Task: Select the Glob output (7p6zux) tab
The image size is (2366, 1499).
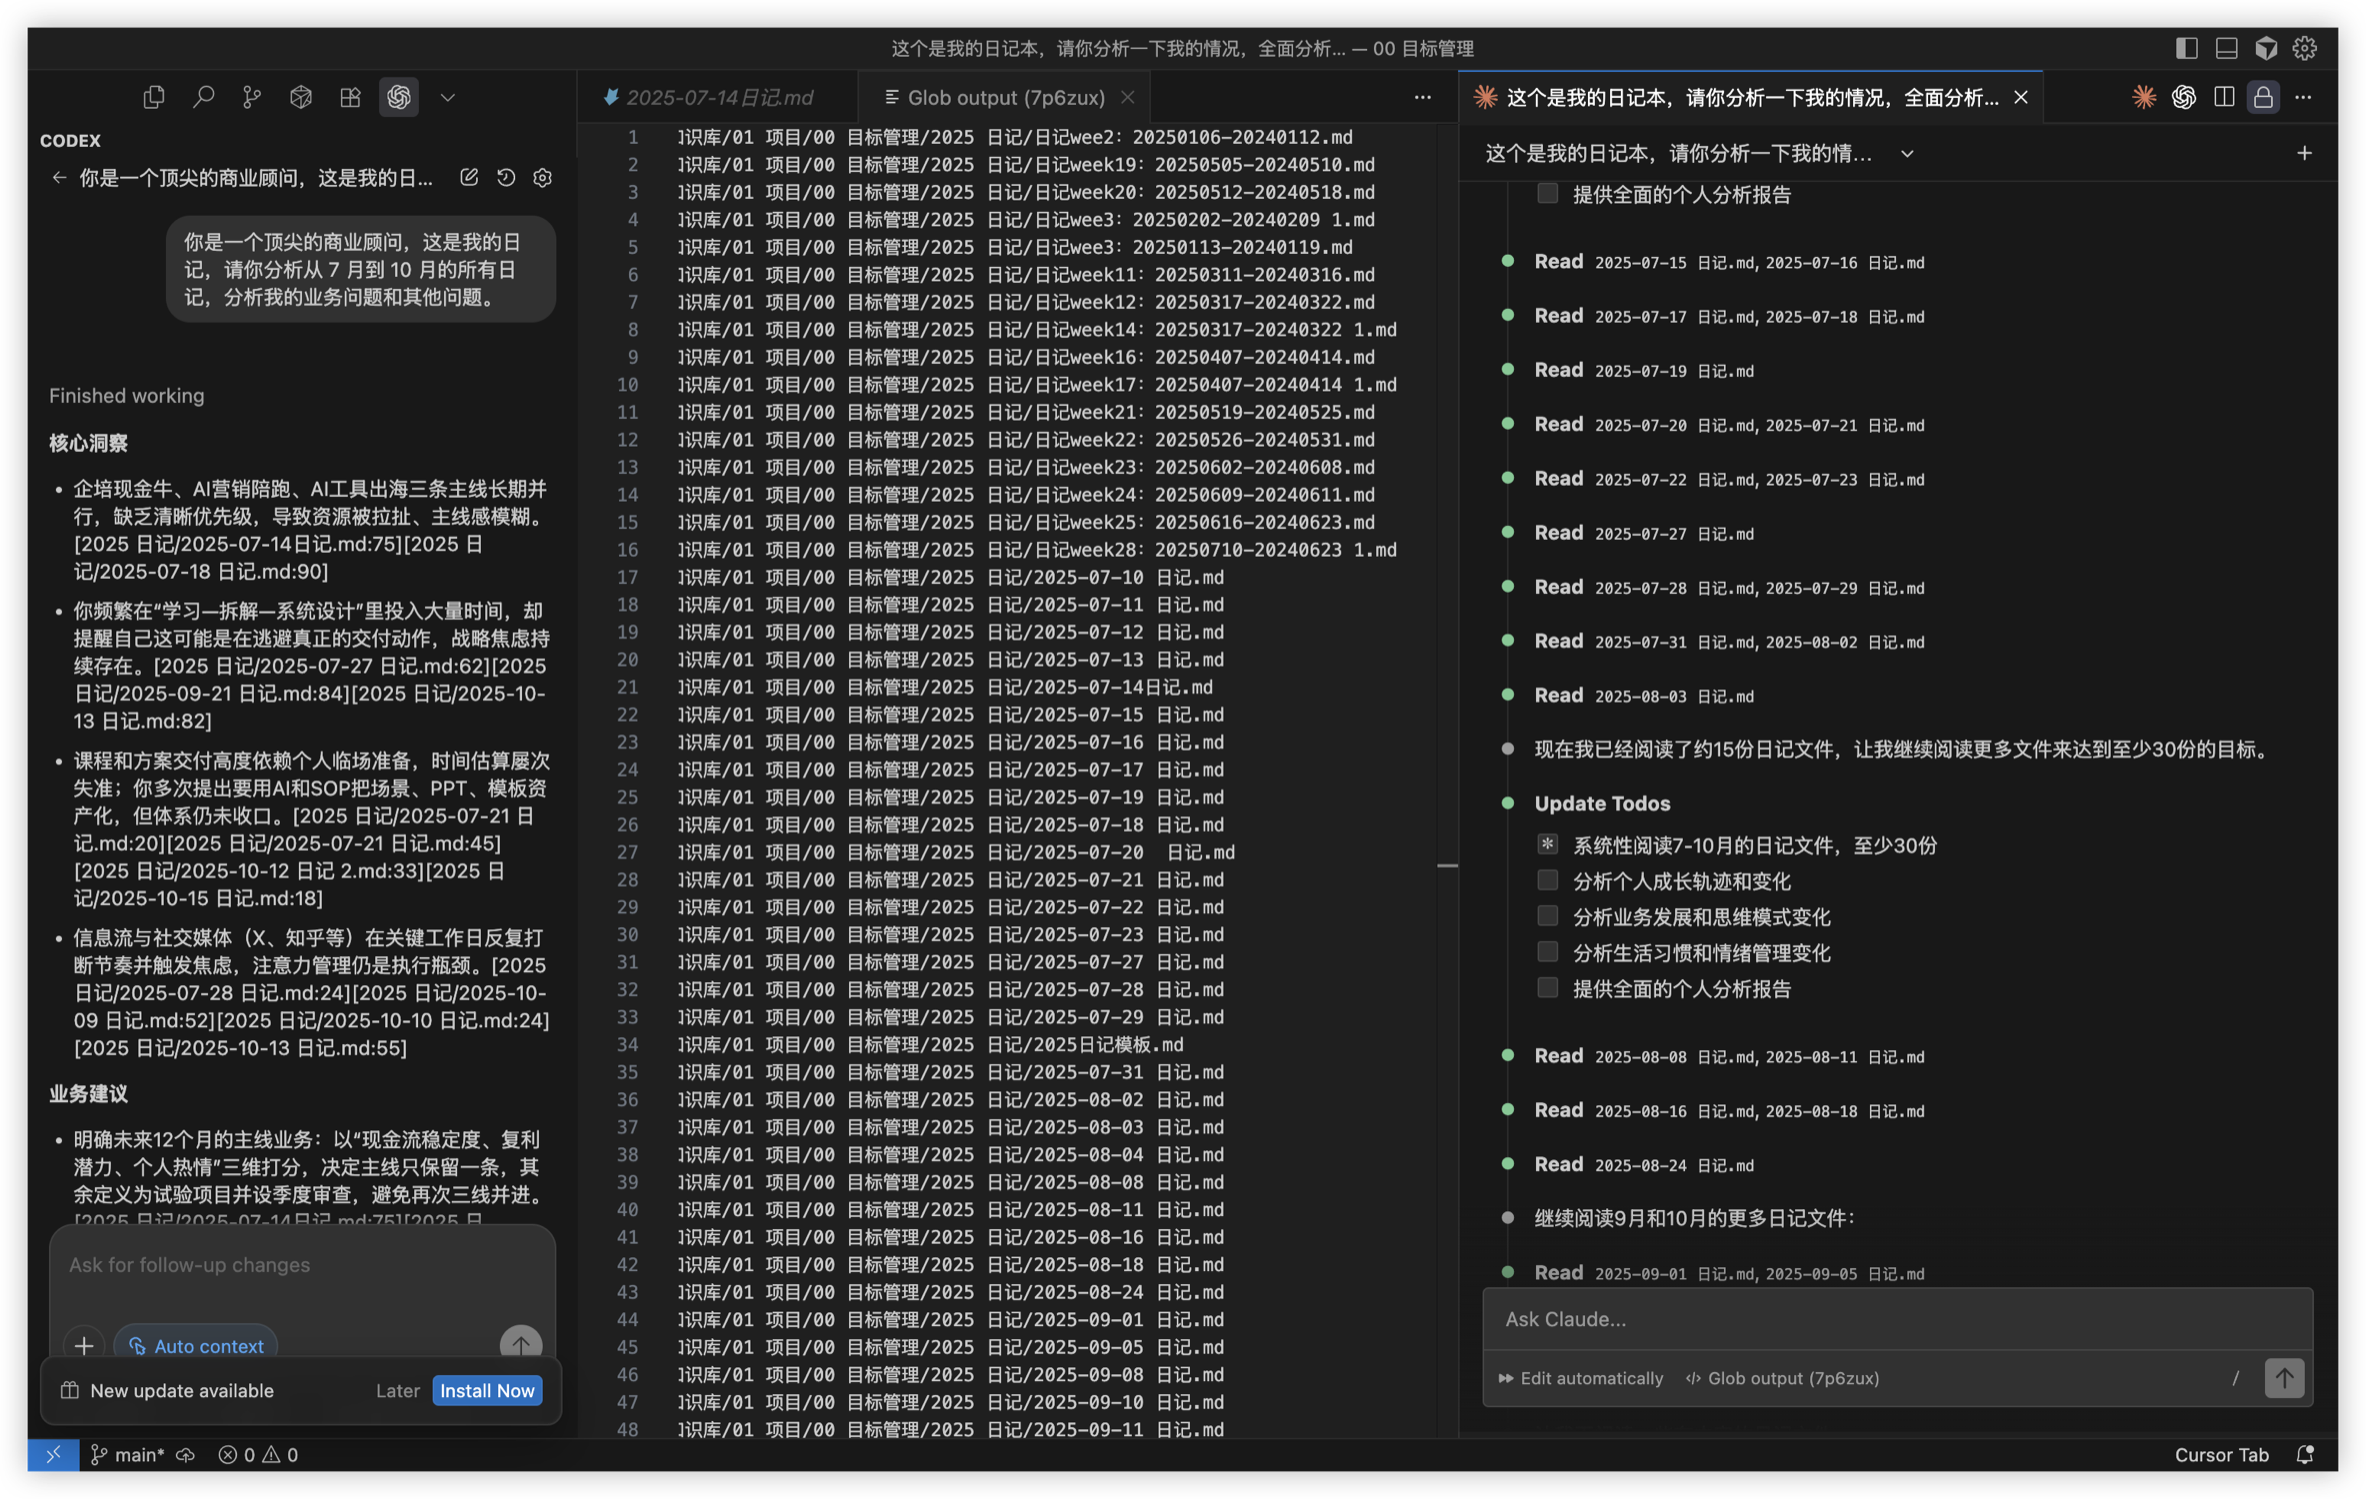Action: tap(1005, 97)
